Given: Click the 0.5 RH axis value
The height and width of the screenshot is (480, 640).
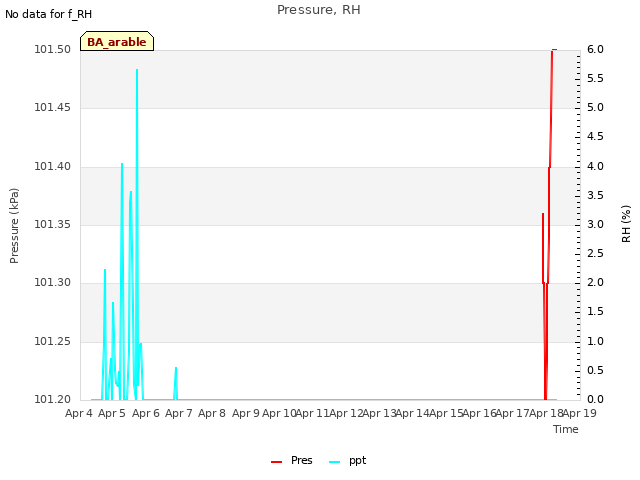Looking at the screenshot, I should 595,370.
